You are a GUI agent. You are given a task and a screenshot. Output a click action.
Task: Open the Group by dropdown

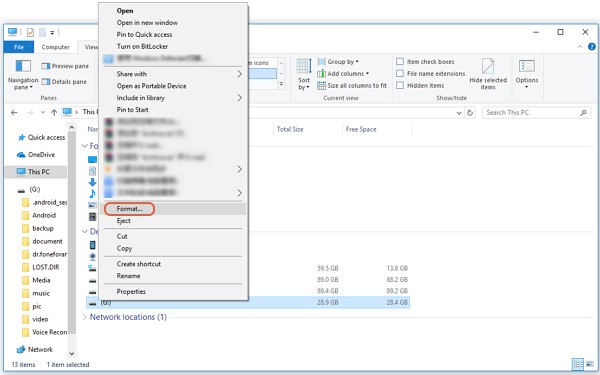(x=338, y=62)
